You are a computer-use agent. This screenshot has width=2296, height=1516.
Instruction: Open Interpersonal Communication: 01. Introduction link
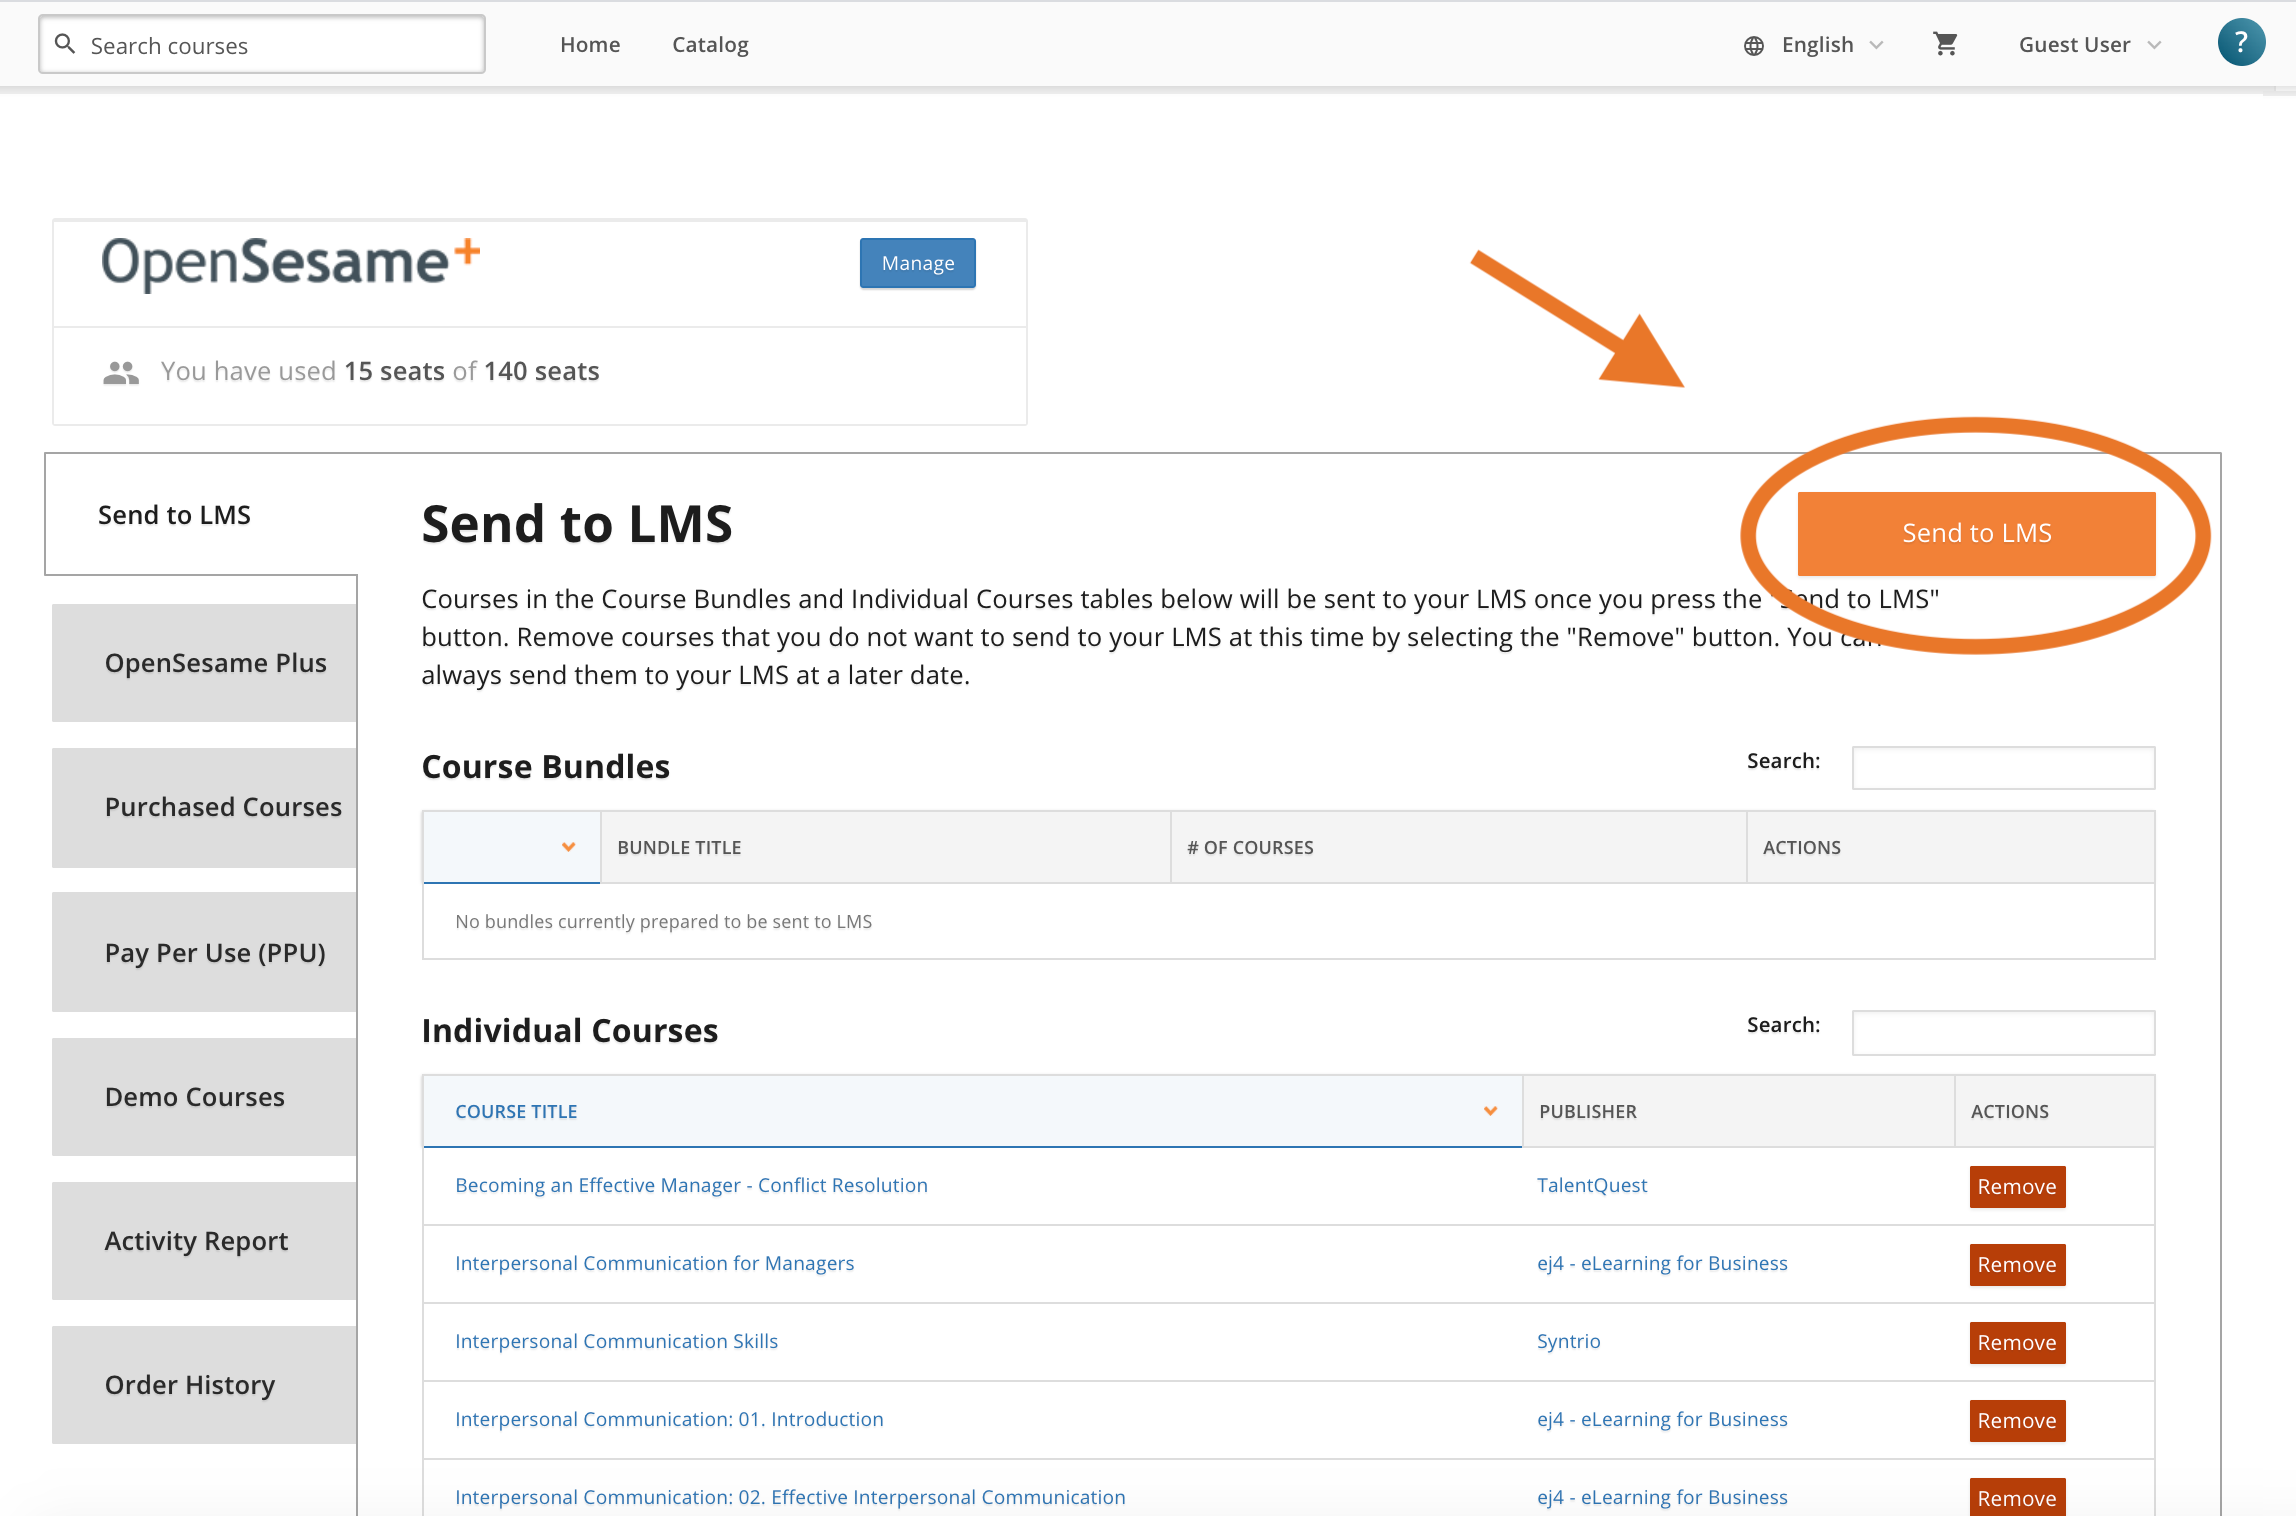669,1419
